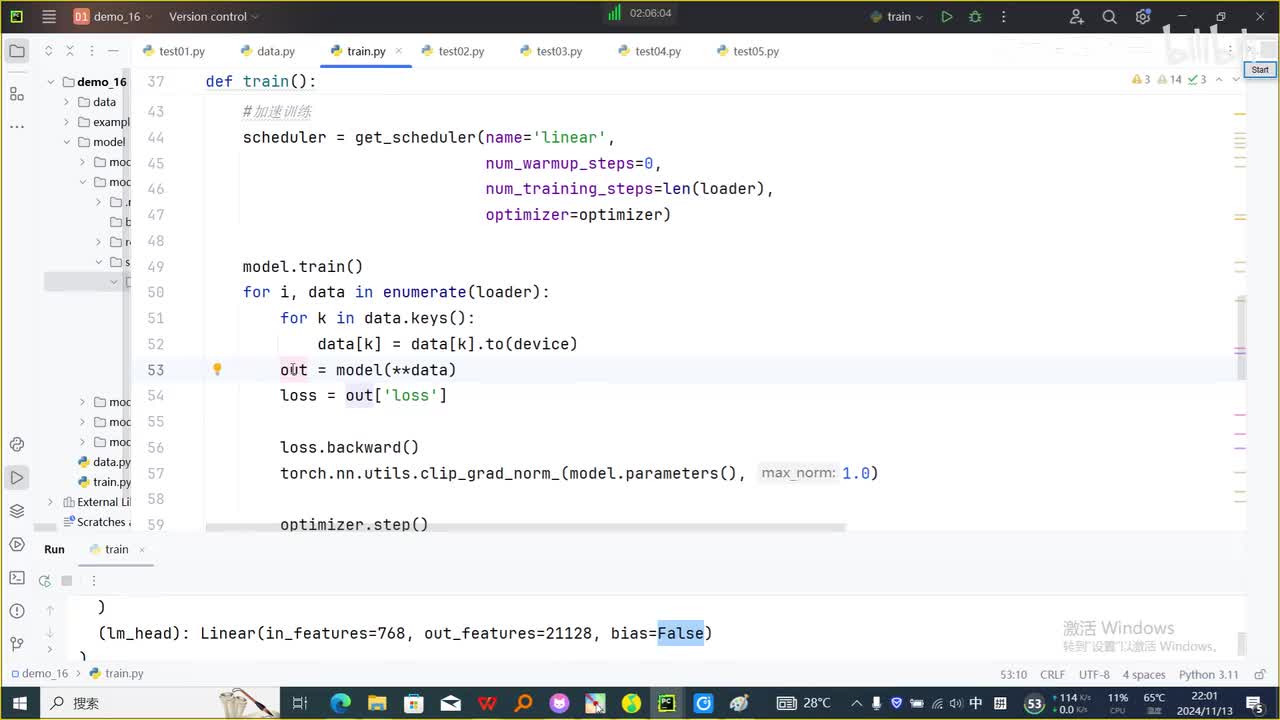Close the train.py editor tab
1280x720 pixels.
tap(399, 51)
